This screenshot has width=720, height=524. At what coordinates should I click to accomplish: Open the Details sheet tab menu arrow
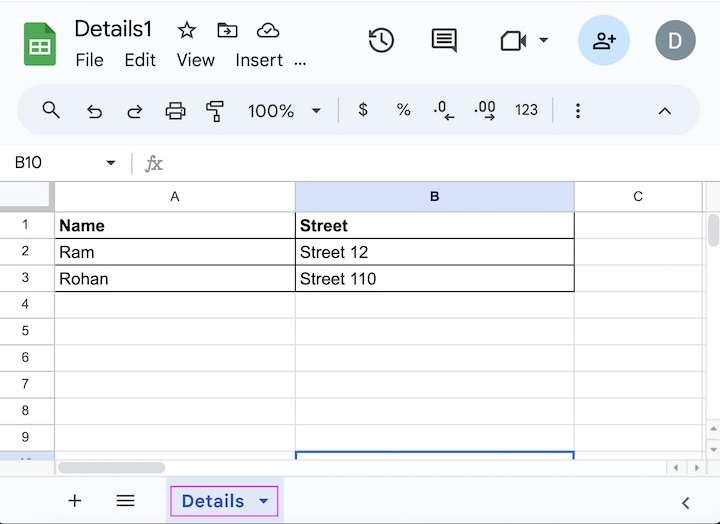264,501
